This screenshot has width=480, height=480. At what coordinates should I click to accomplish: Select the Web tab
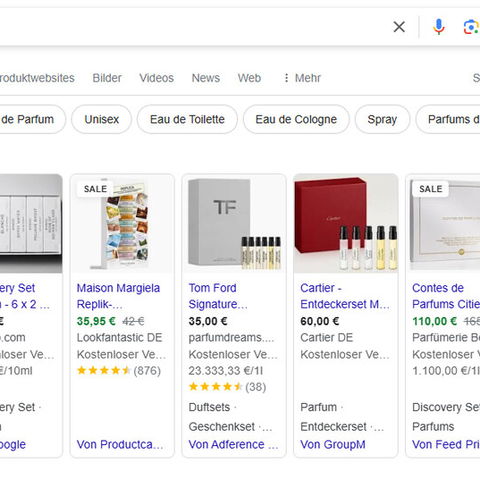point(249,78)
